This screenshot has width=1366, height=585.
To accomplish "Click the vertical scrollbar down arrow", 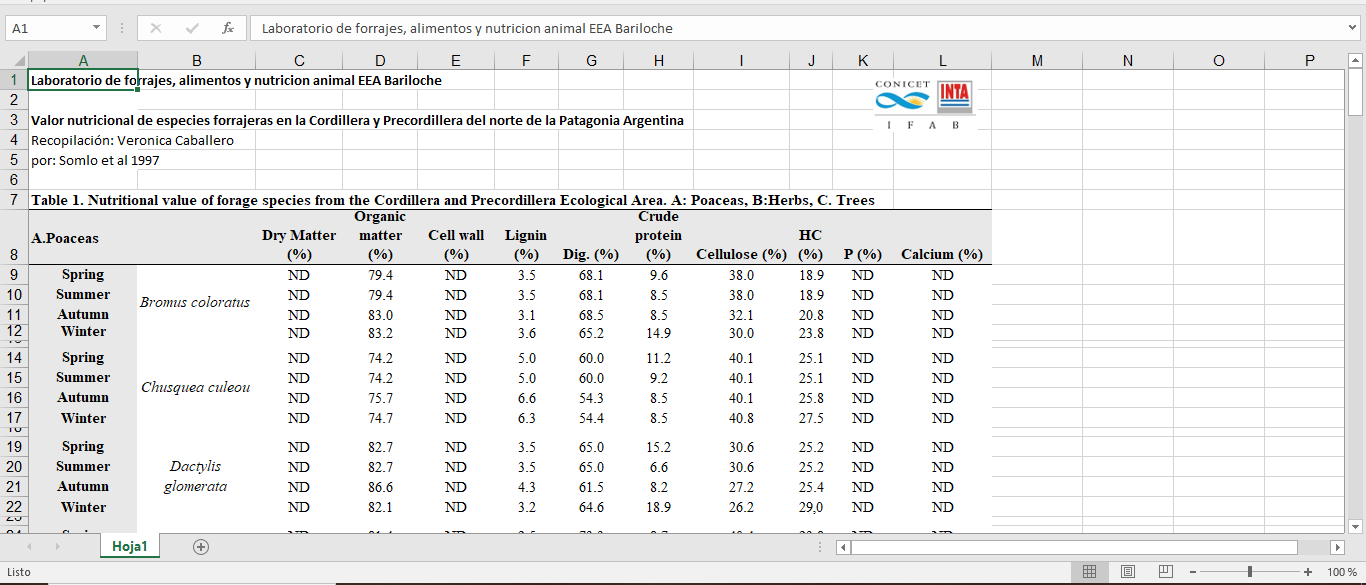I will (1355, 526).
